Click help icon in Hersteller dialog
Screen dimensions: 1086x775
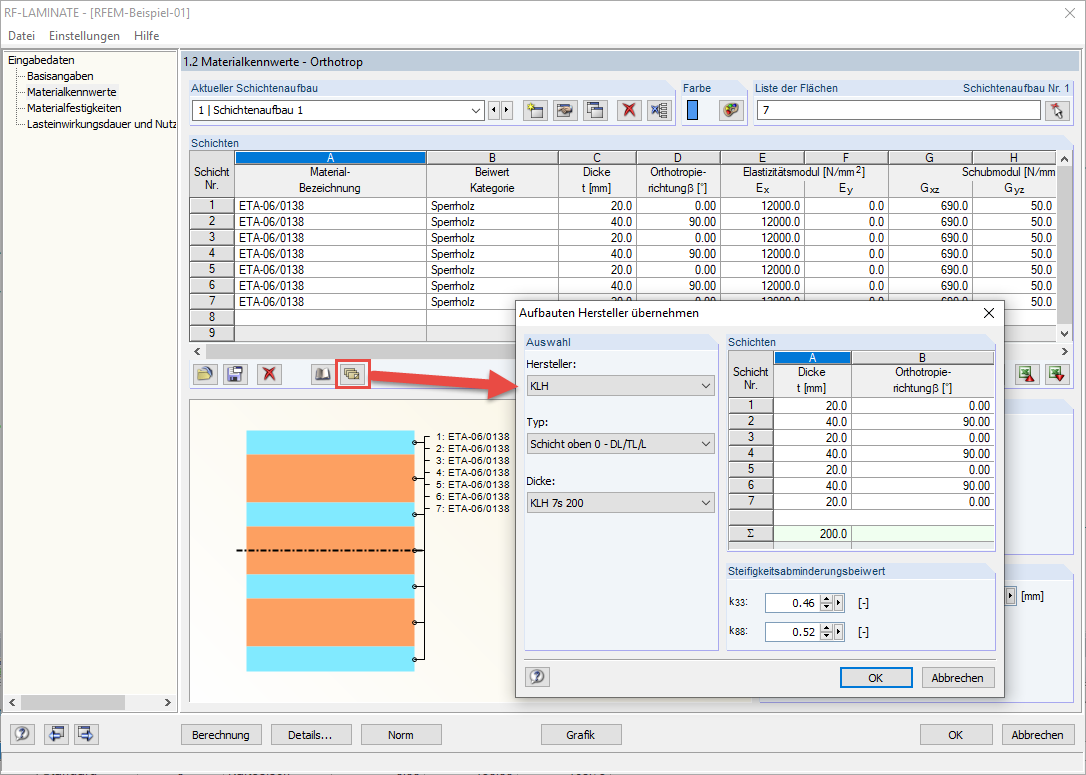click(x=537, y=677)
